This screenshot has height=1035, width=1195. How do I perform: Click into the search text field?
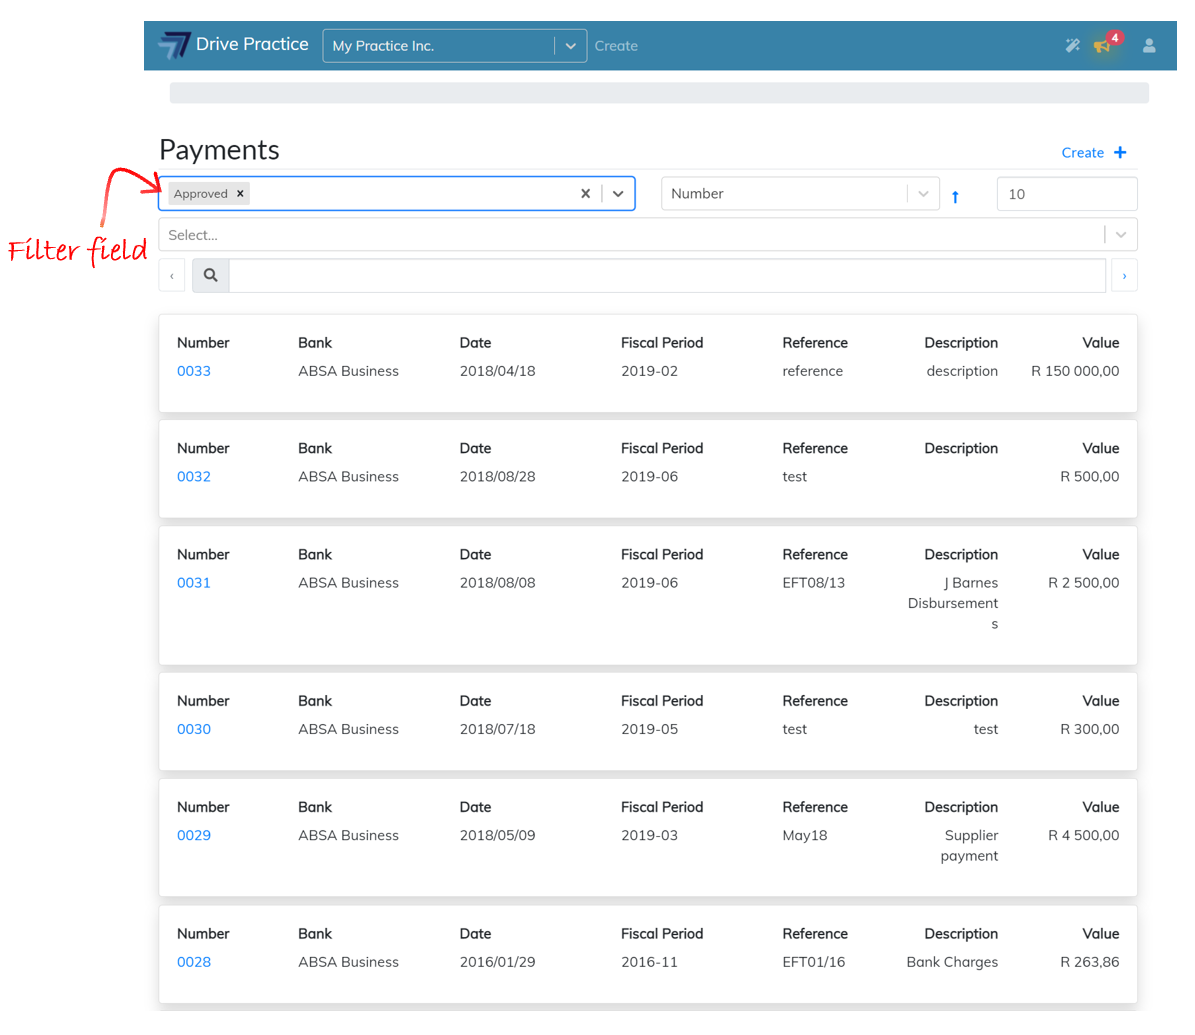coord(668,275)
